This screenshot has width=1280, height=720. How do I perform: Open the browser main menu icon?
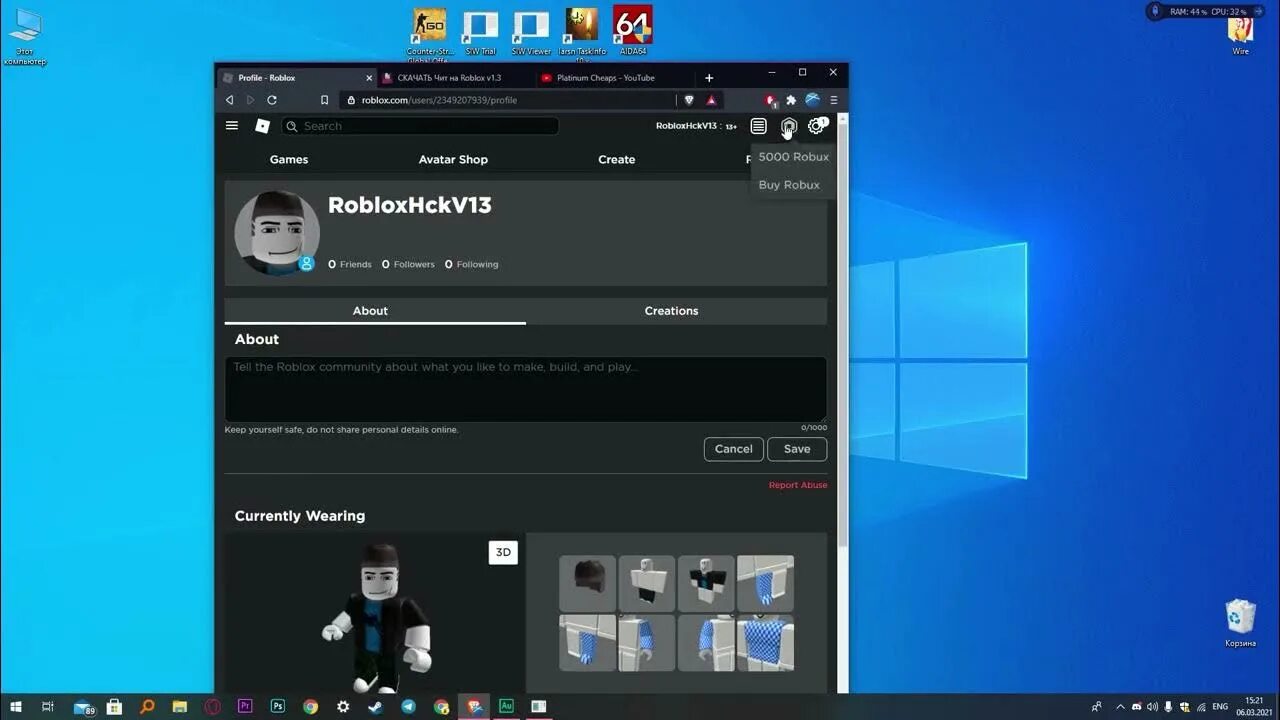pyautogui.click(x=834, y=100)
